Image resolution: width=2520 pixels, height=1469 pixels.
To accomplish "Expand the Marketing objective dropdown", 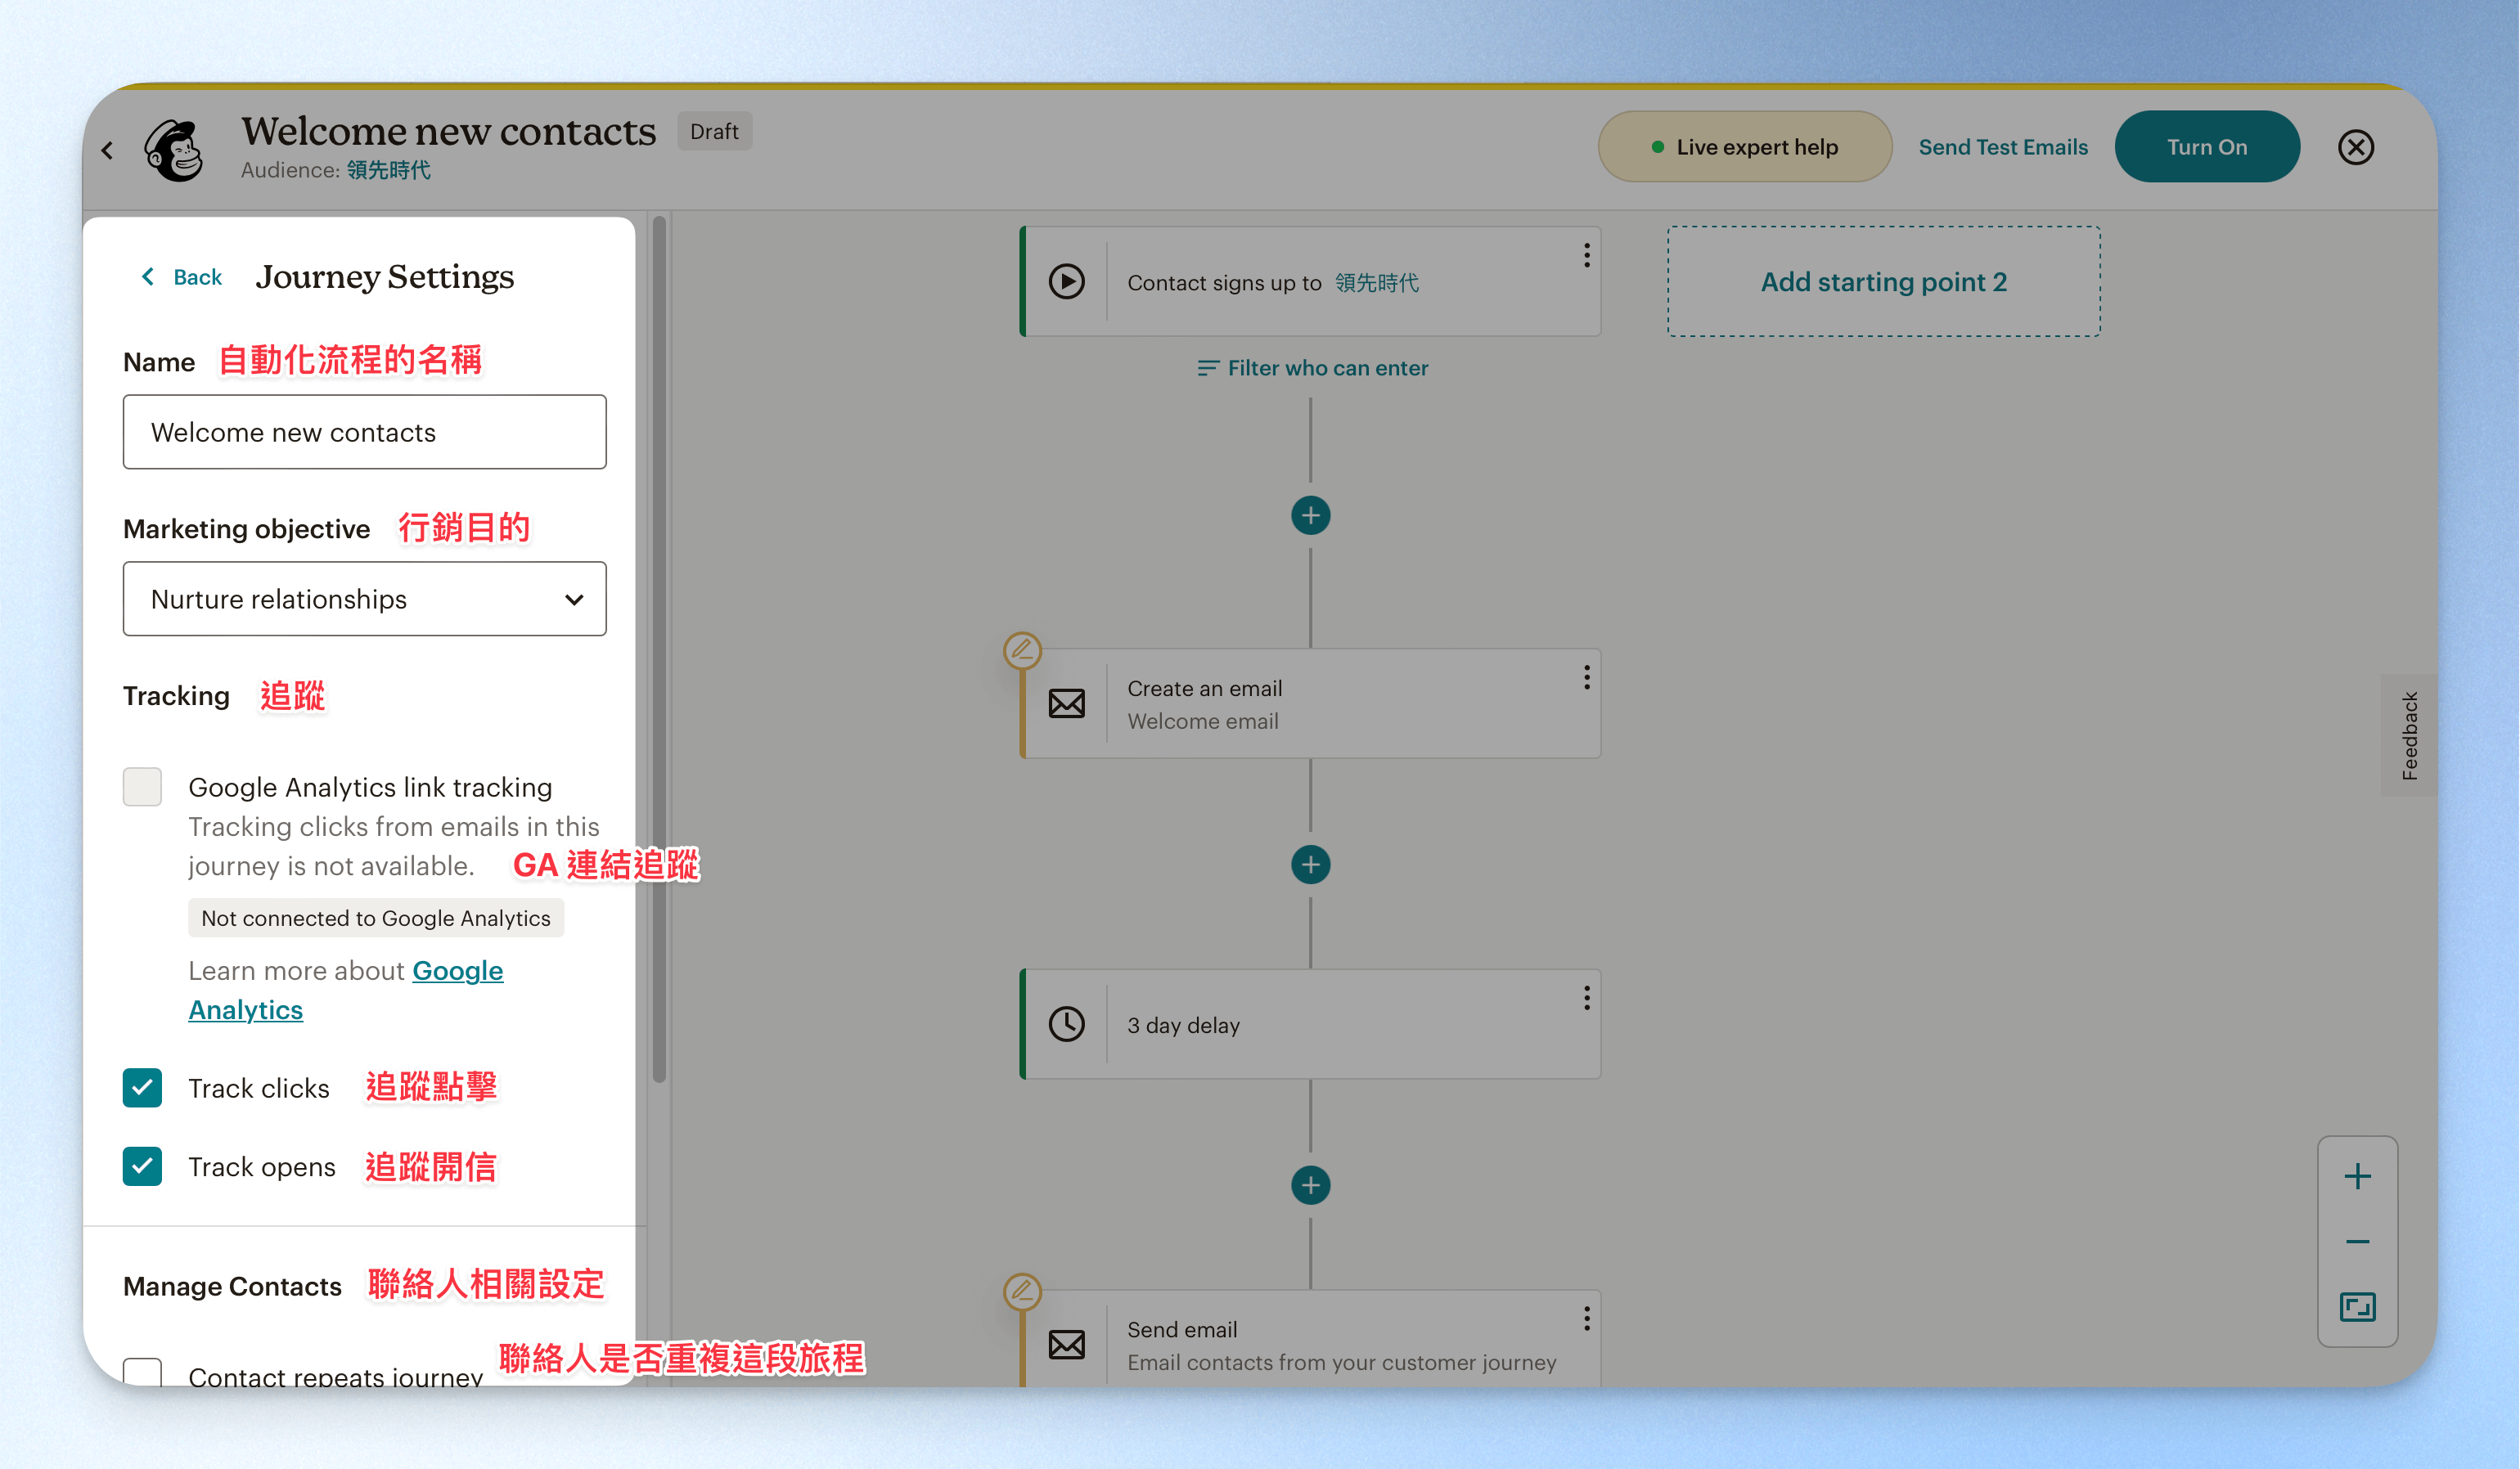I will coord(364,599).
